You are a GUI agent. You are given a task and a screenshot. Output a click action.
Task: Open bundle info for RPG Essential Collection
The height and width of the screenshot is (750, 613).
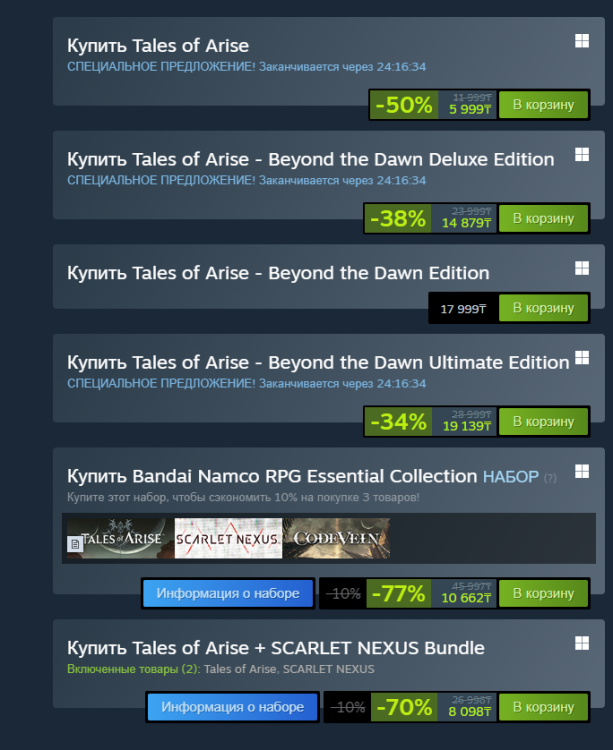pyautogui.click(x=228, y=593)
